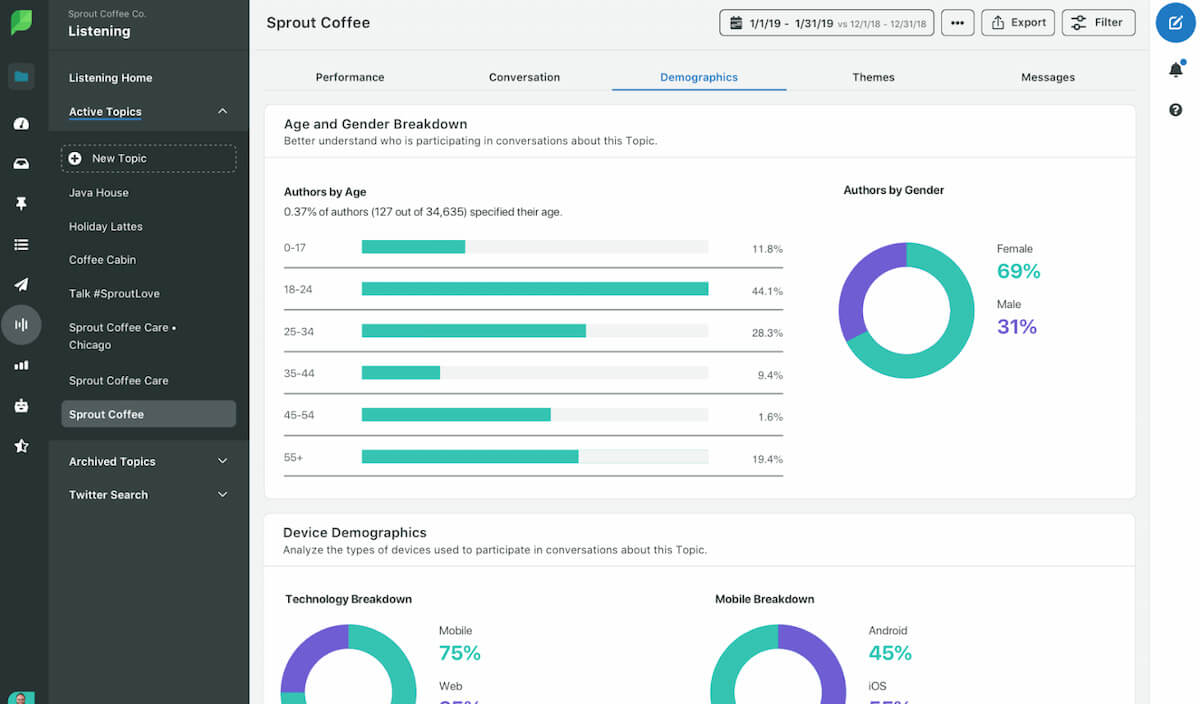This screenshot has height=704, width=1200.
Task: Open the Themes tab
Action: point(873,77)
